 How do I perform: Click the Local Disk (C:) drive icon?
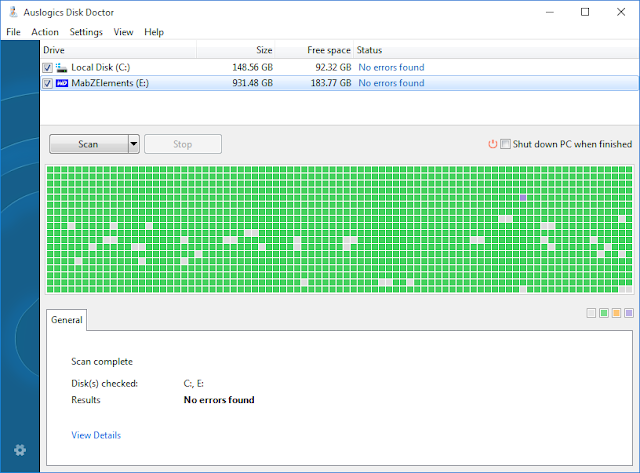[x=62, y=67]
